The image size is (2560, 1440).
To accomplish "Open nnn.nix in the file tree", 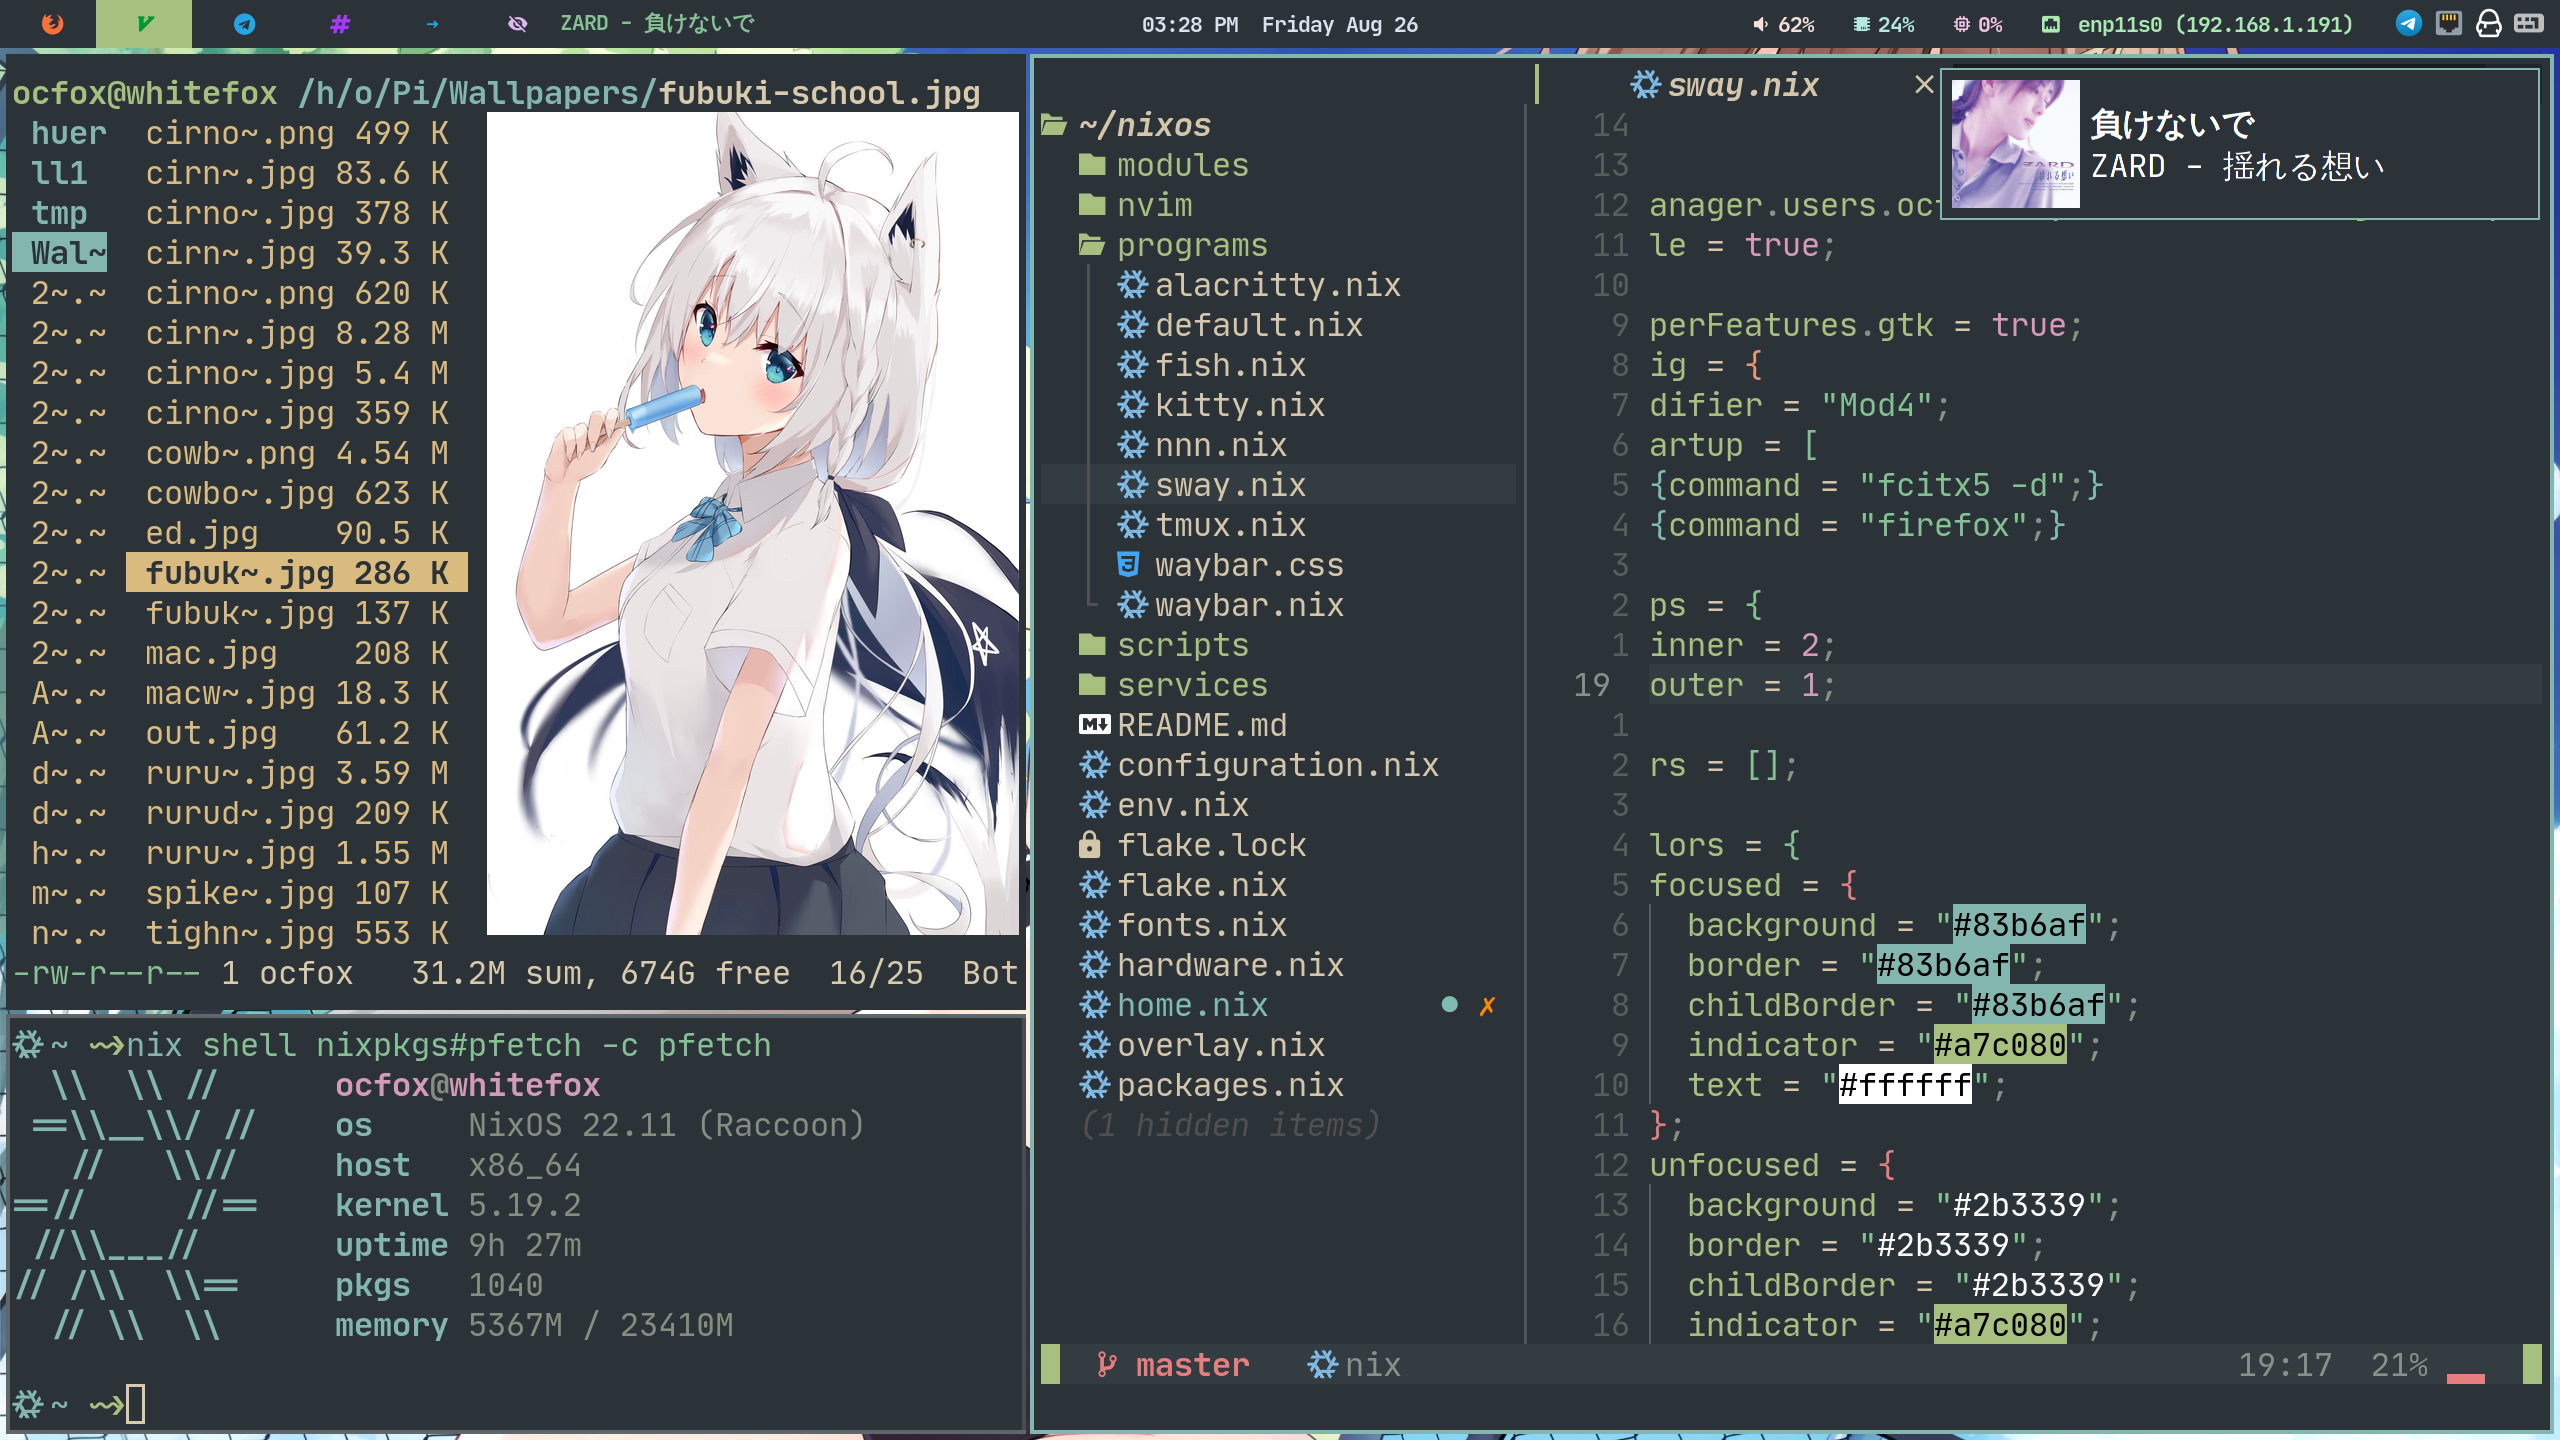I will 1202,445.
